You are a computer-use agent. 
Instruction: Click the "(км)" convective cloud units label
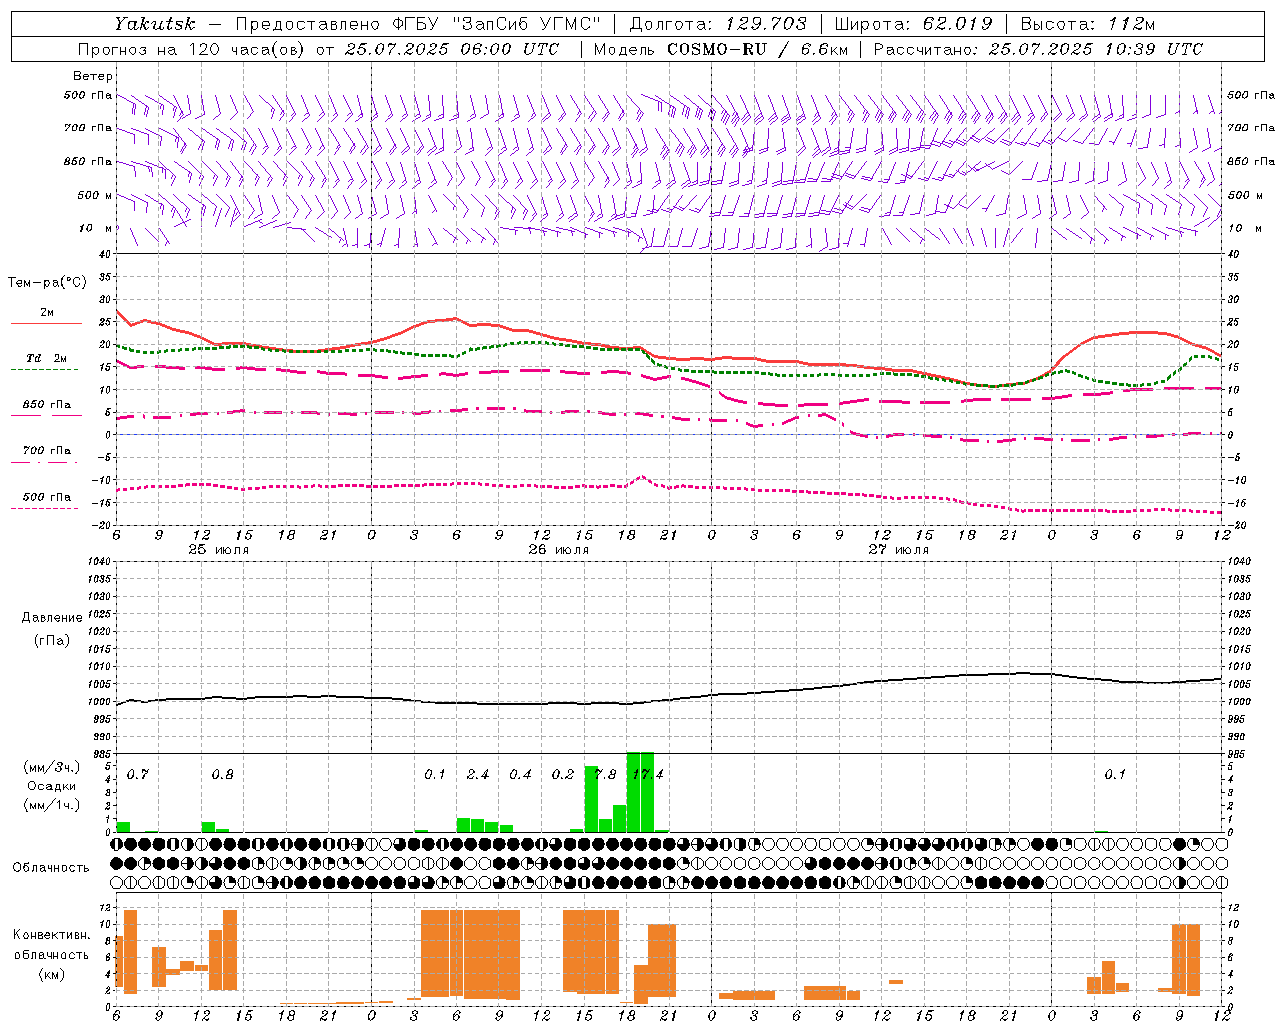coord(51,974)
